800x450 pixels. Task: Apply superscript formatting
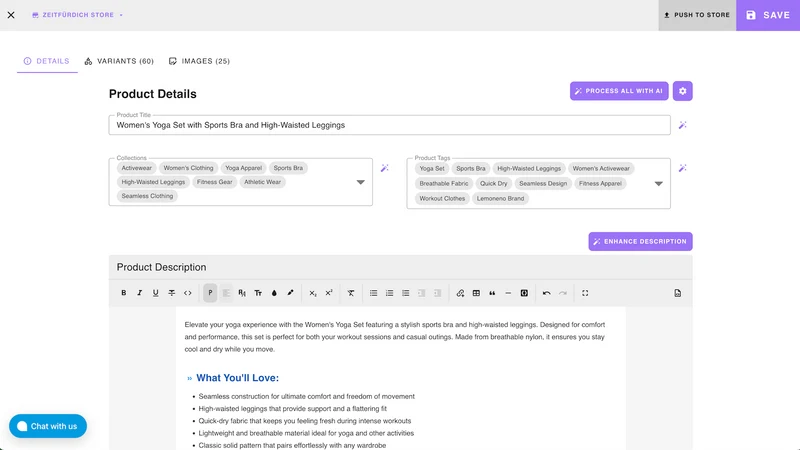click(329, 293)
